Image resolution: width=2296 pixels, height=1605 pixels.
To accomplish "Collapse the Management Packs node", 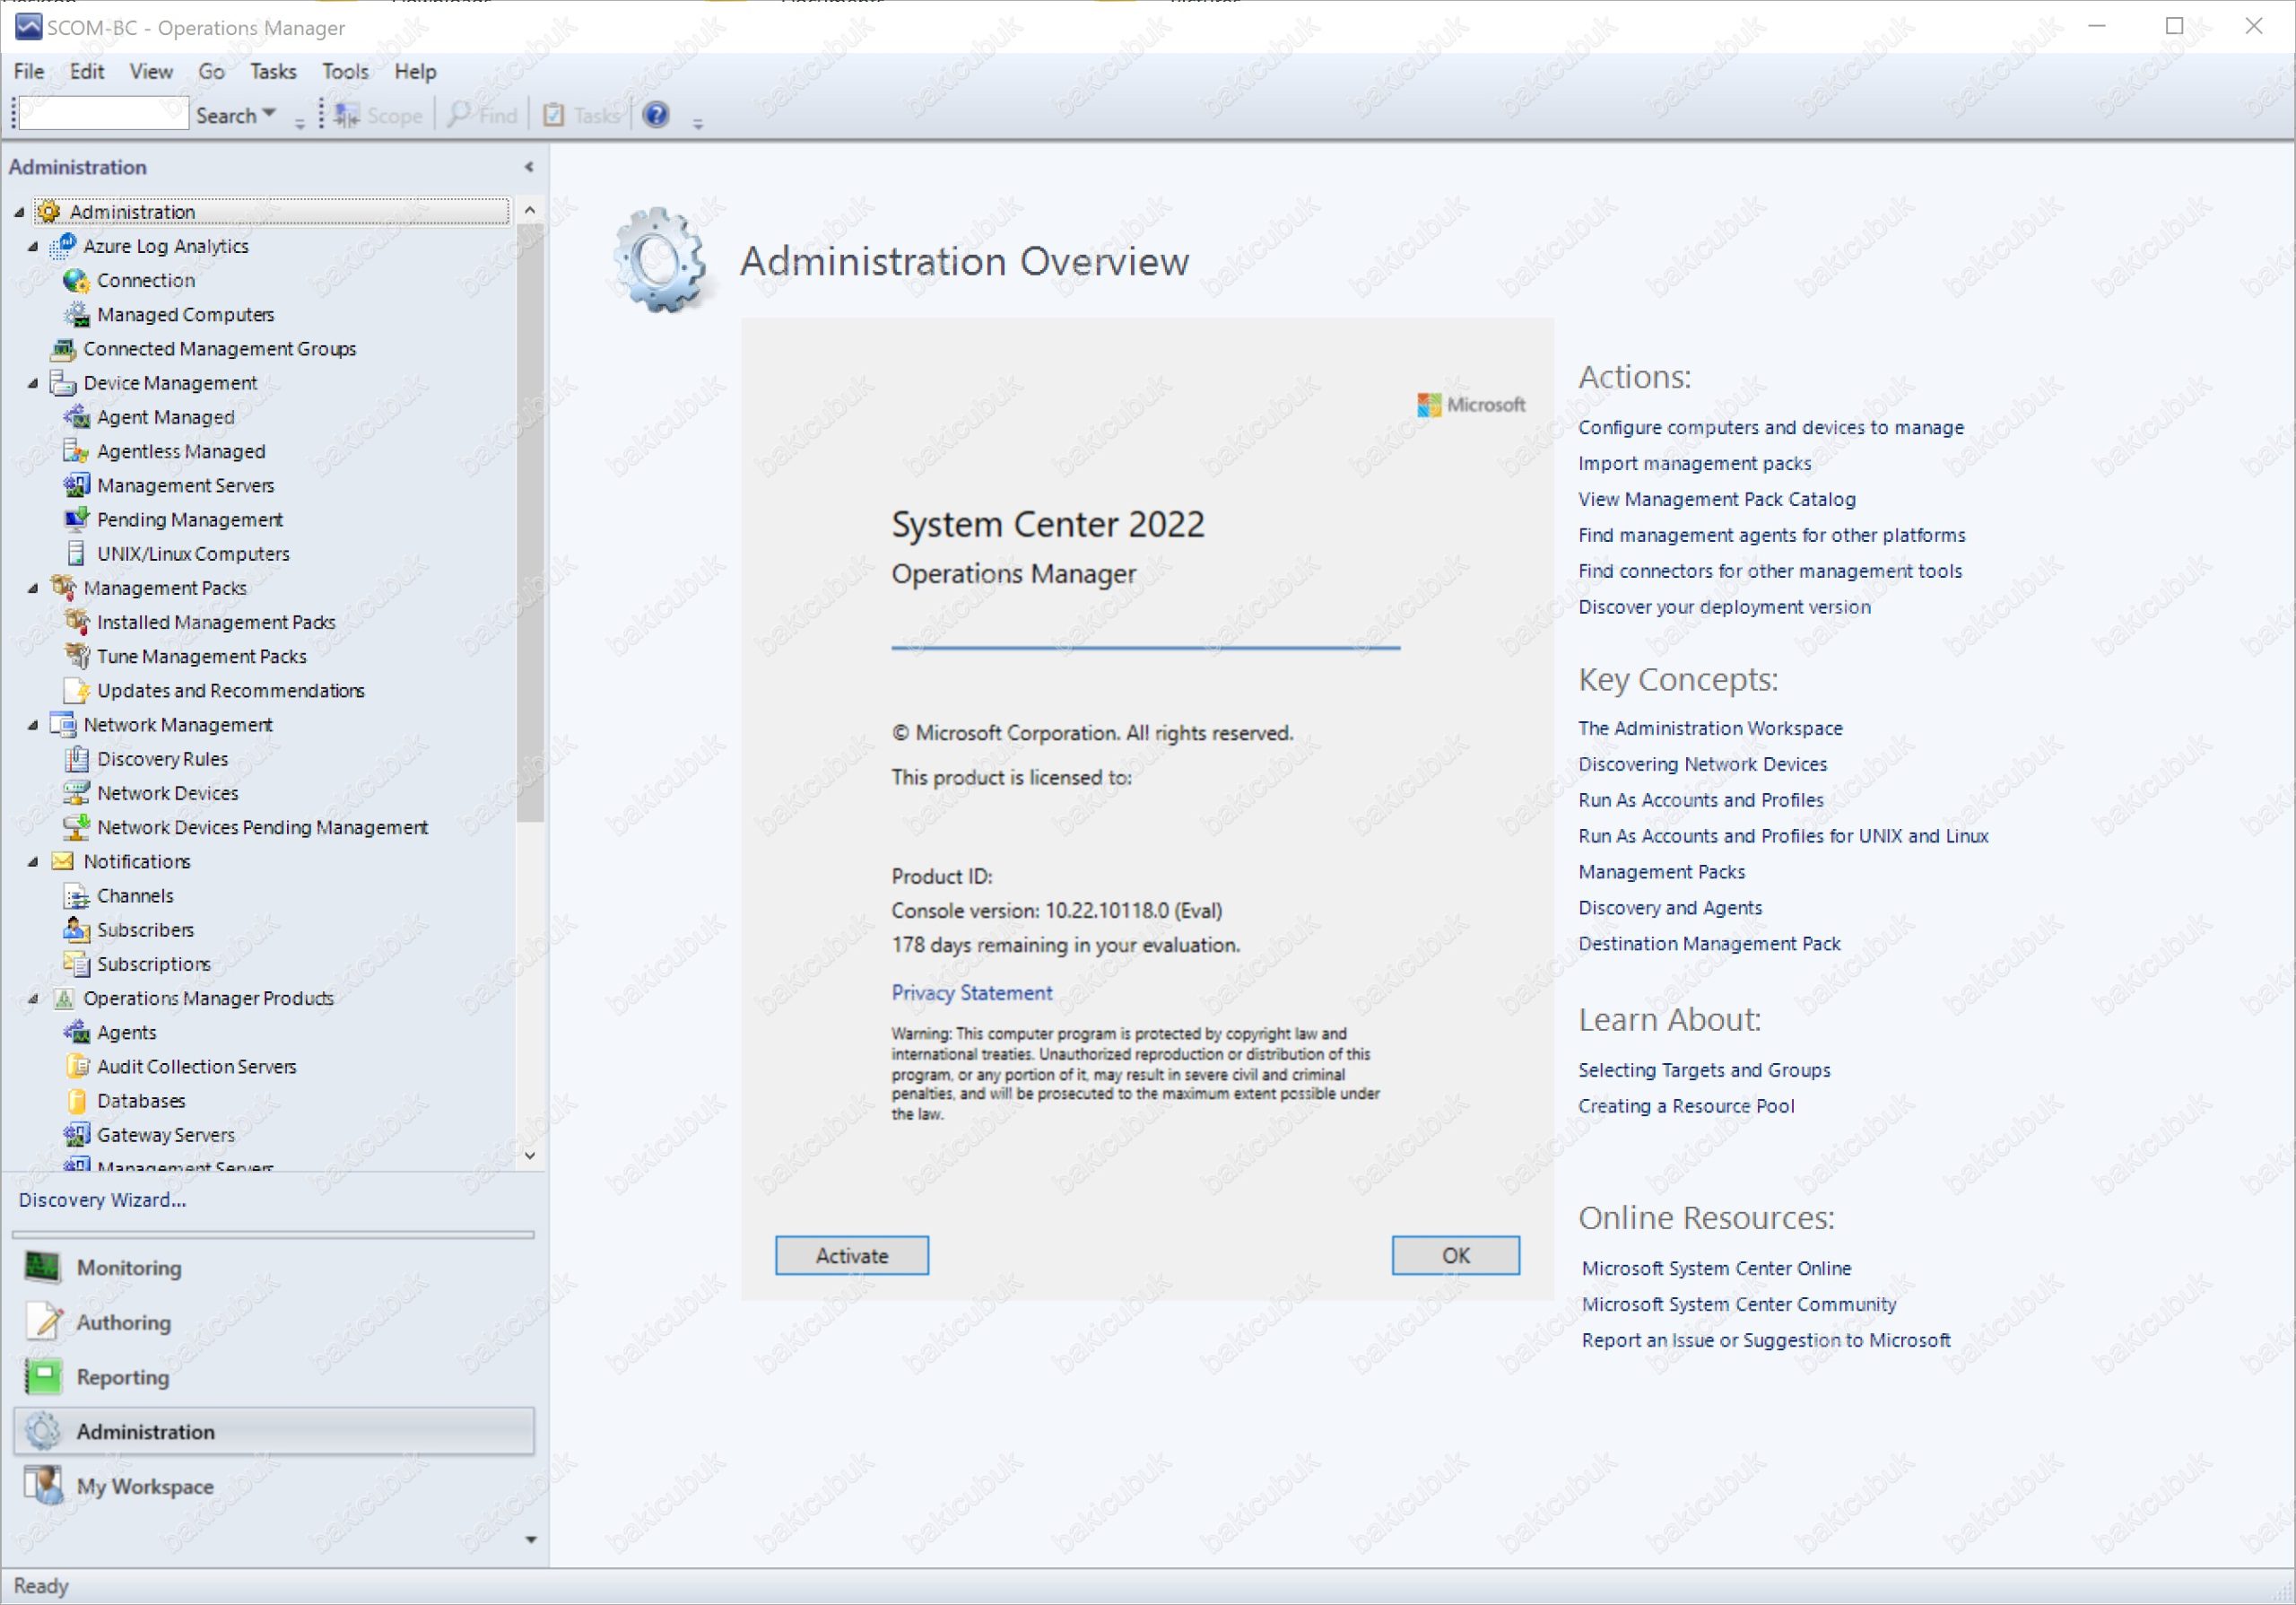I will point(33,588).
